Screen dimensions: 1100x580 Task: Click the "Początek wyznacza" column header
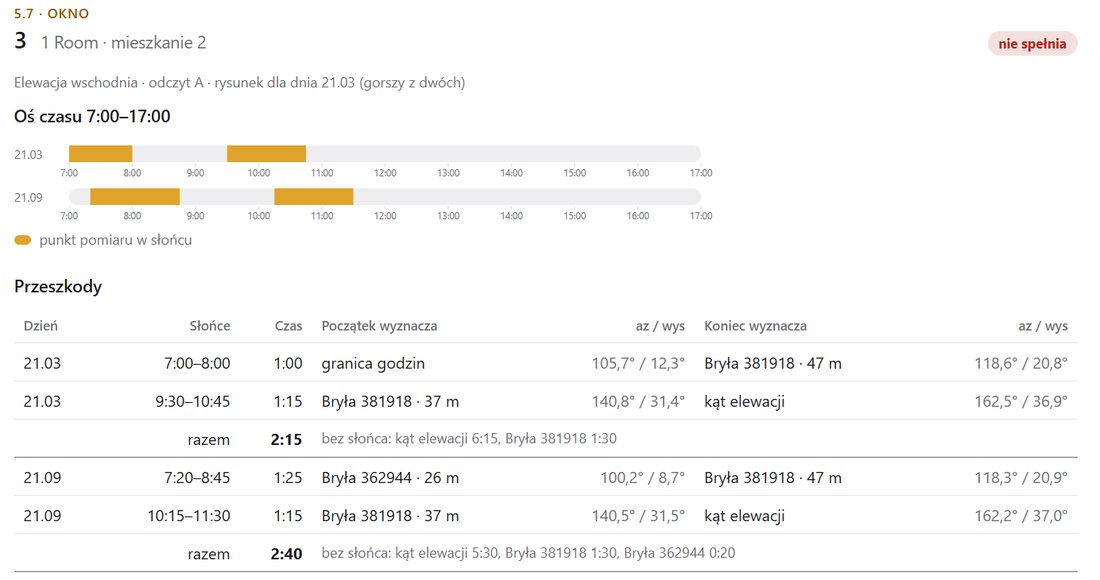(x=380, y=325)
